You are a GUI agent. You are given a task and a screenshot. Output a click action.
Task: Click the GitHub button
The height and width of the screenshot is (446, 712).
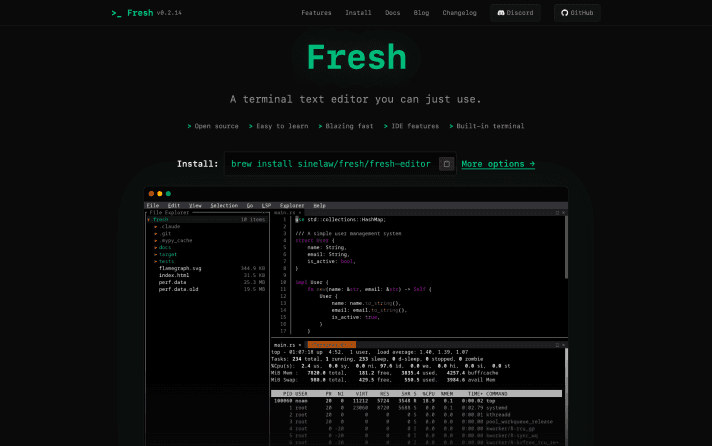577,13
